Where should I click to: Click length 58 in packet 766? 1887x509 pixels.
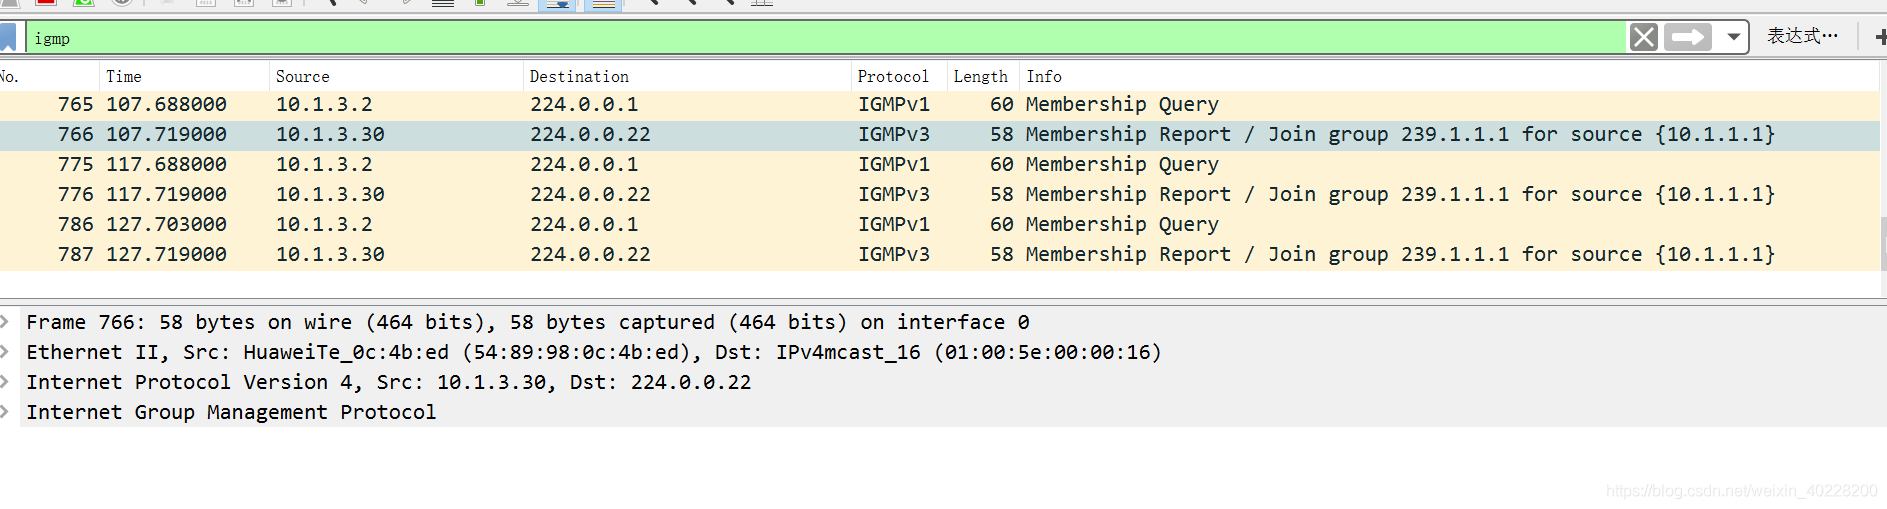pos(1001,134)
